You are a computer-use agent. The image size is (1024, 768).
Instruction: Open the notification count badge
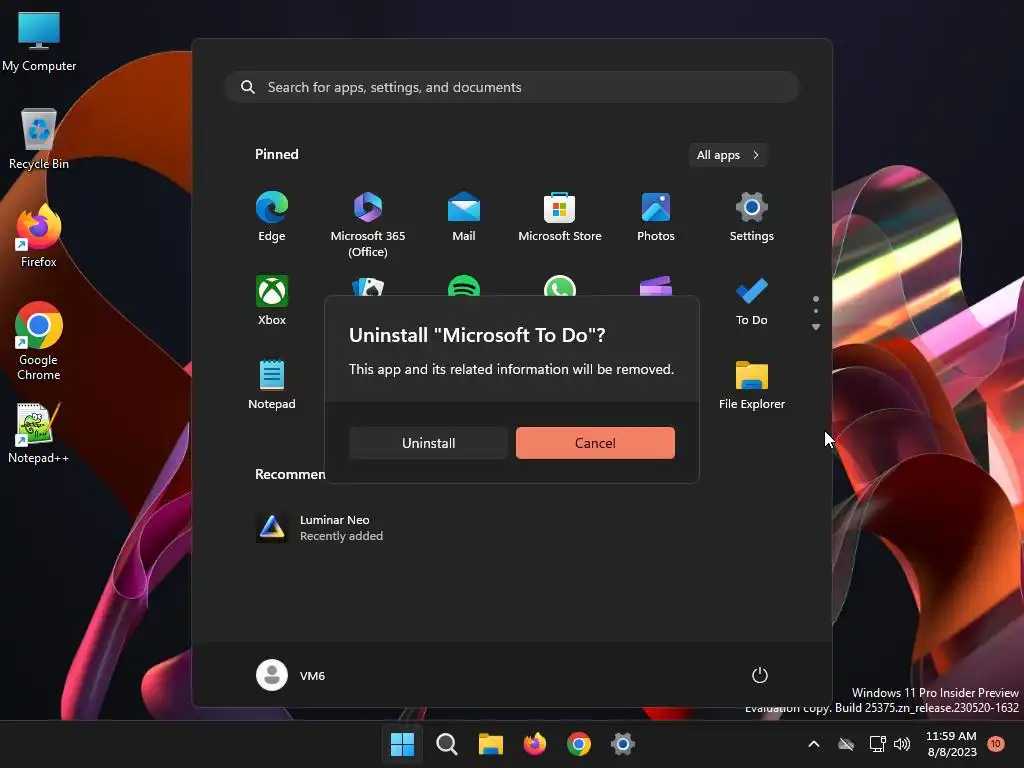tap(996, 743)
